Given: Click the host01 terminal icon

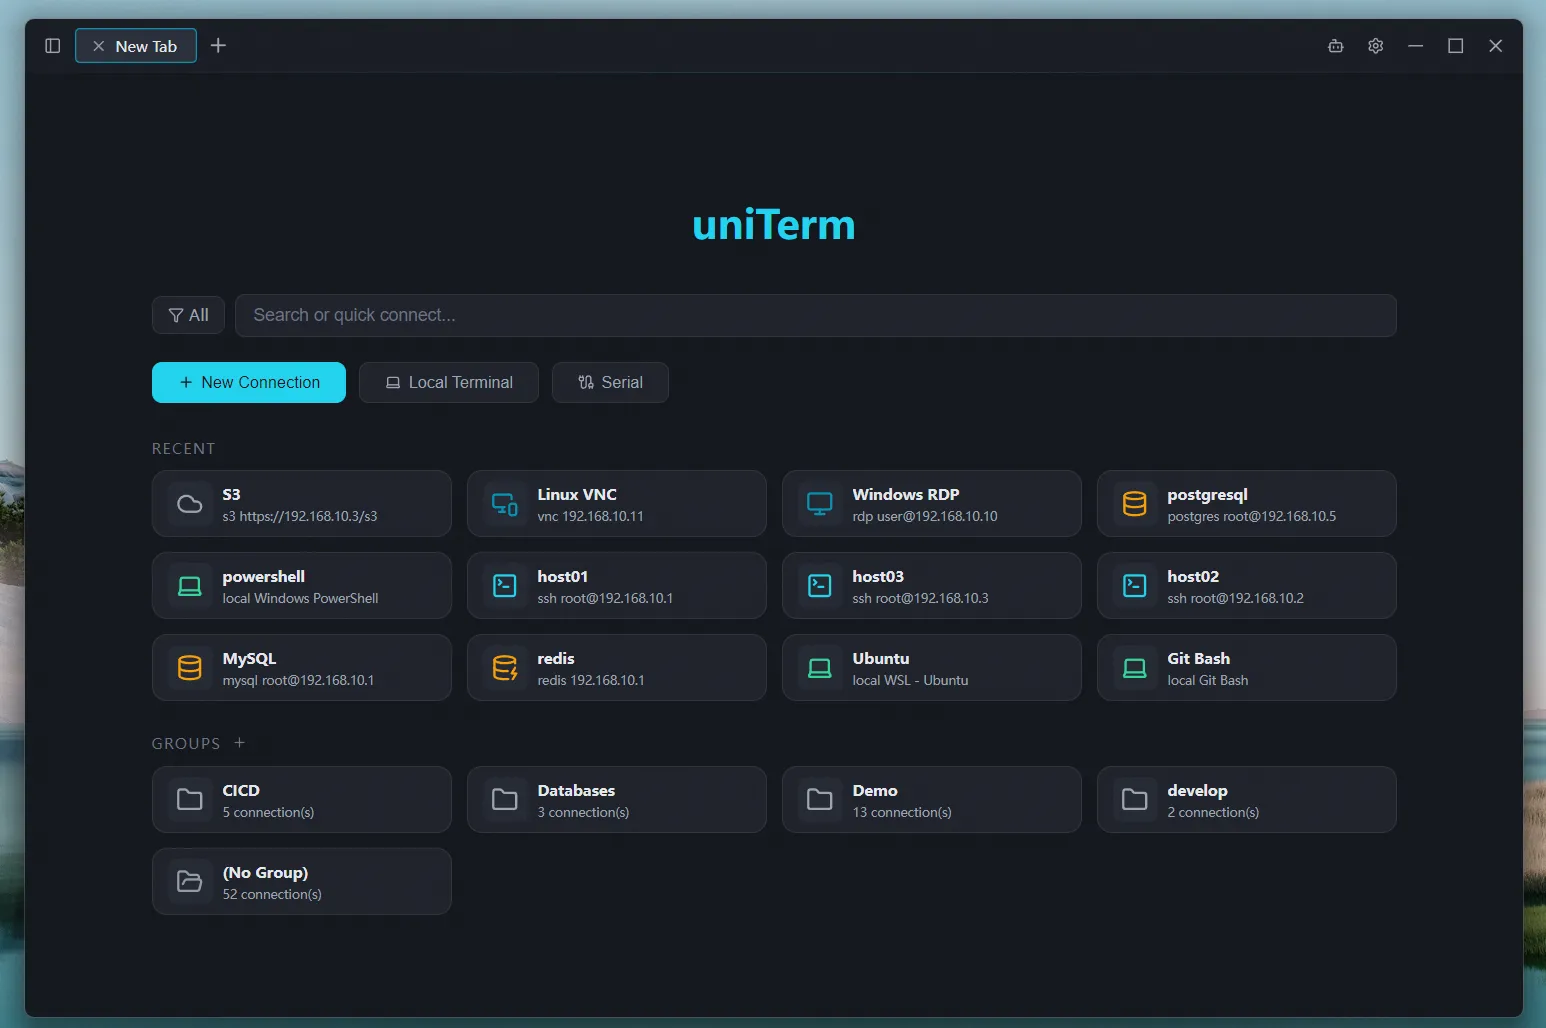Looking at the screenshot, I should click(x=505, y=586).
